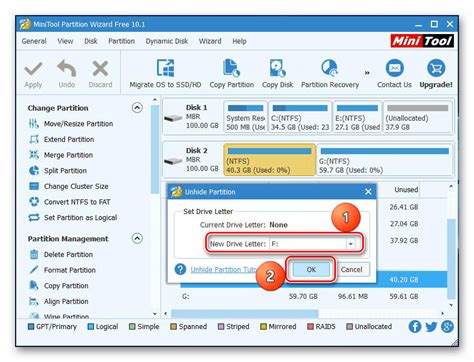Select Disk 1 header block
Image resolution: width=474 pixels, height=362 pixels.
192,117
